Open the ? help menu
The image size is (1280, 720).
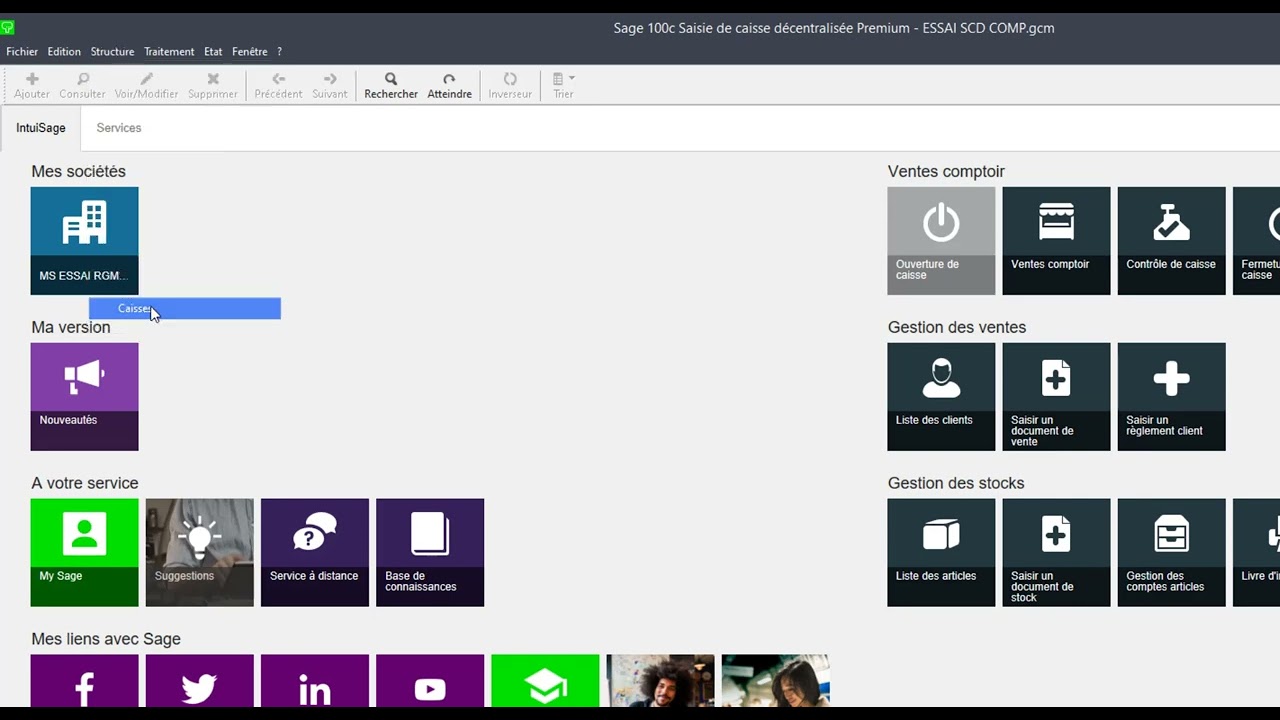pos(280,52)
